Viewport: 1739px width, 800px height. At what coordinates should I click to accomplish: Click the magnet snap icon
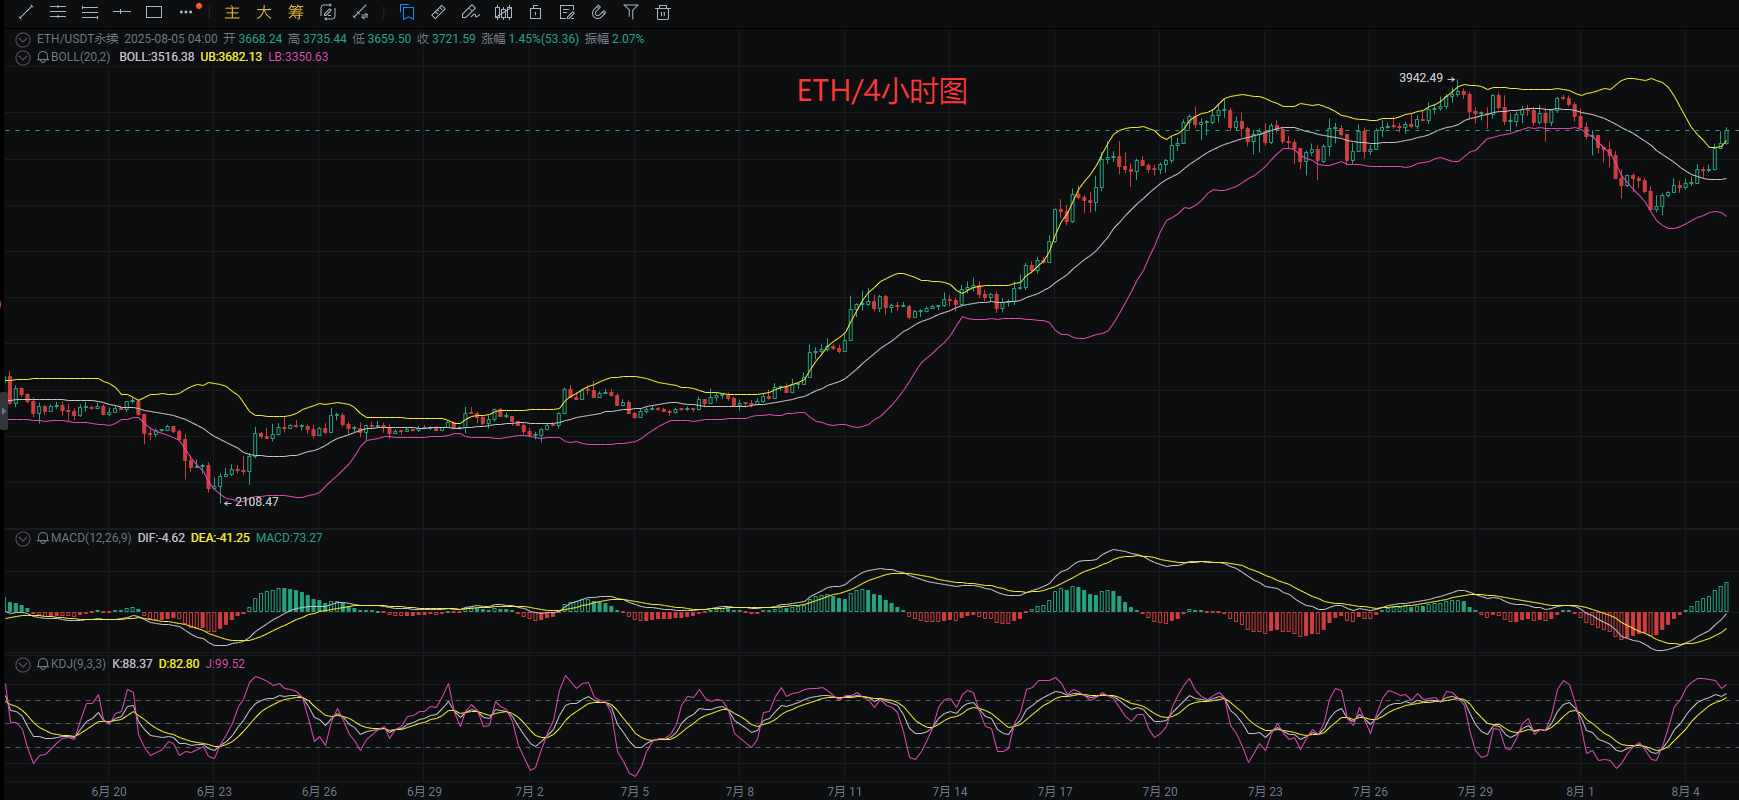click(x=599, y=12)
